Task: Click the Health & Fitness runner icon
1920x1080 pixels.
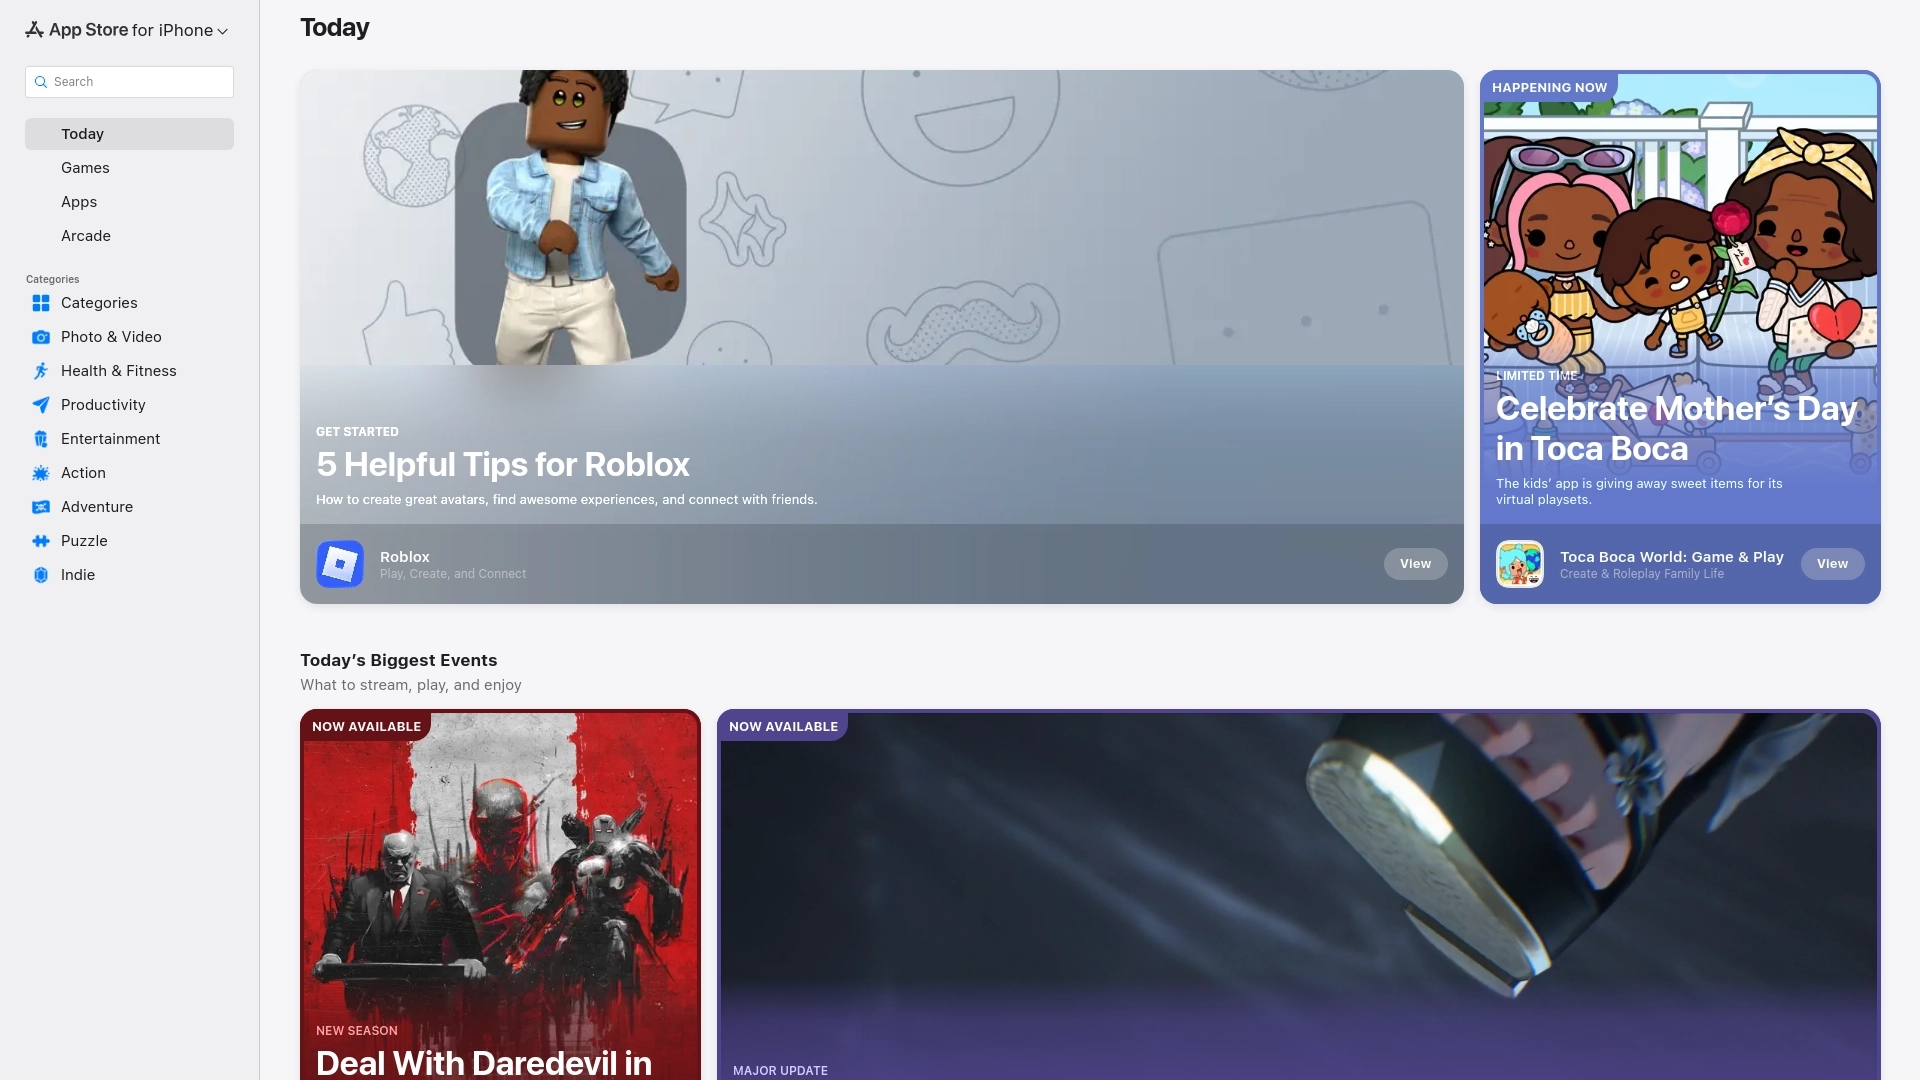Action: tap(41, 371)
